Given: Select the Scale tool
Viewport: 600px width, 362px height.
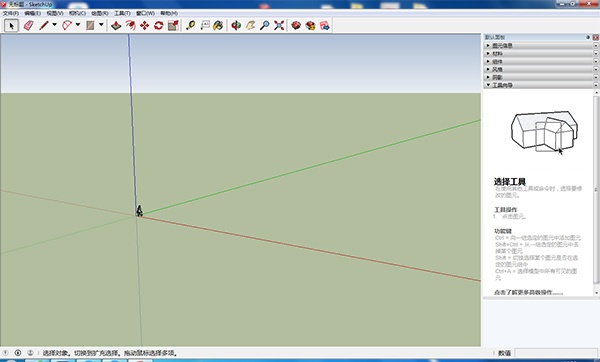Looking at the screenshot, I should coord(173,26).
